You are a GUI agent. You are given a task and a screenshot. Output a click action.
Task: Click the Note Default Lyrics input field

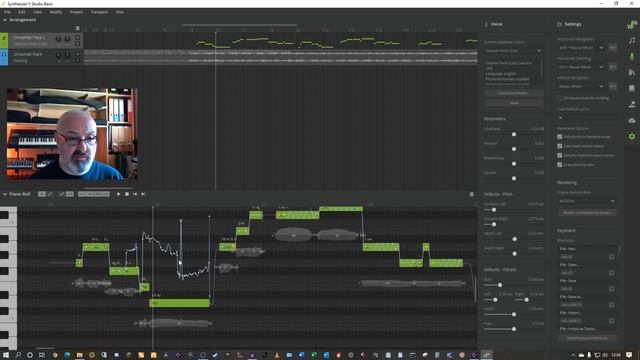[587, 118]
